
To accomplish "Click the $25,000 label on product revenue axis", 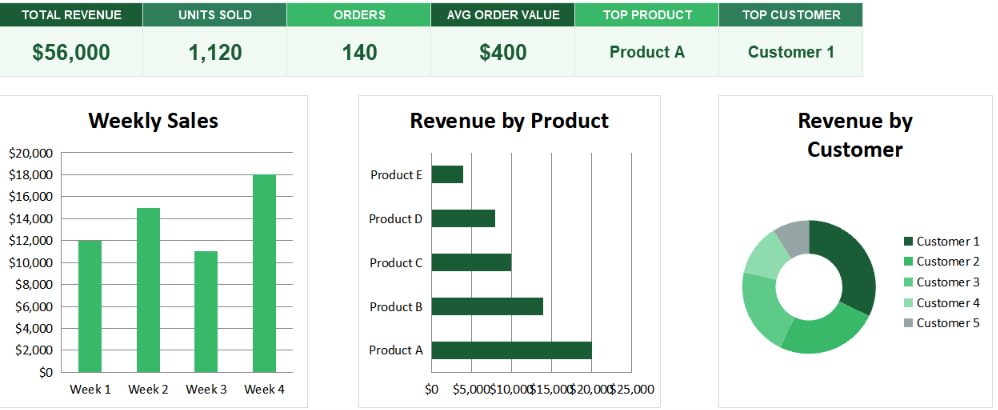I will point(633,389).
